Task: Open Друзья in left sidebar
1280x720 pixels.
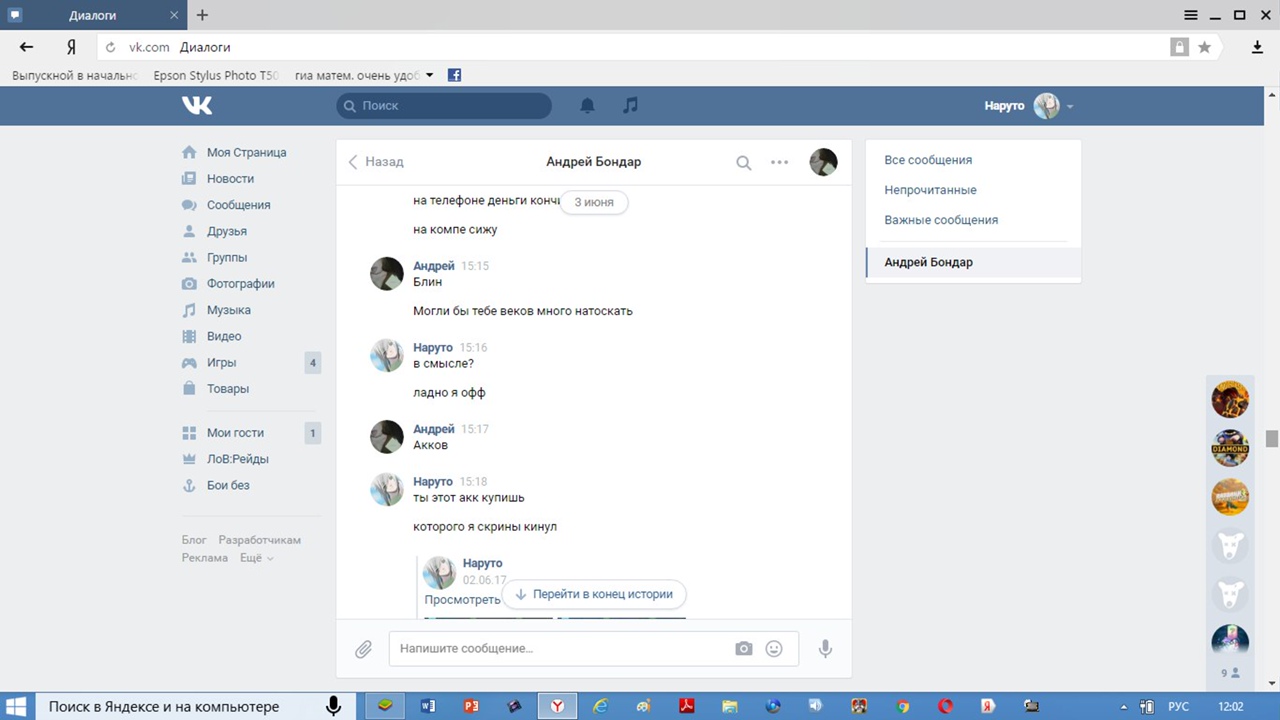Action: coord(226,231)
